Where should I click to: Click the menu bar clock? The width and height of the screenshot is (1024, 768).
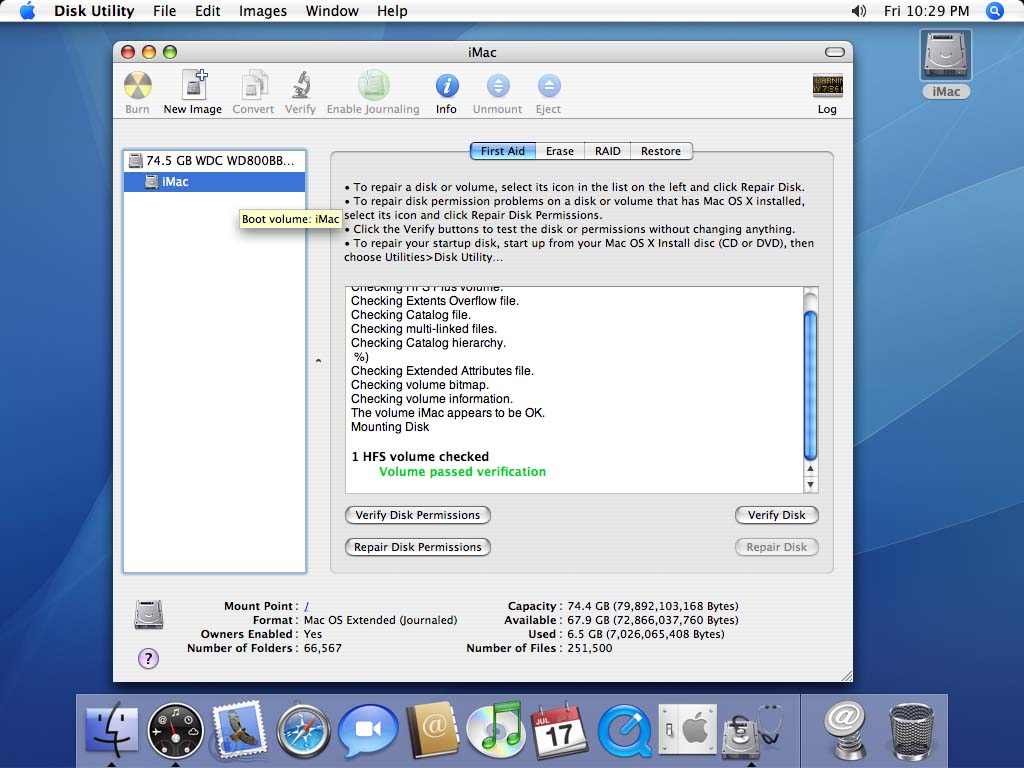click(x=926, y=11)
